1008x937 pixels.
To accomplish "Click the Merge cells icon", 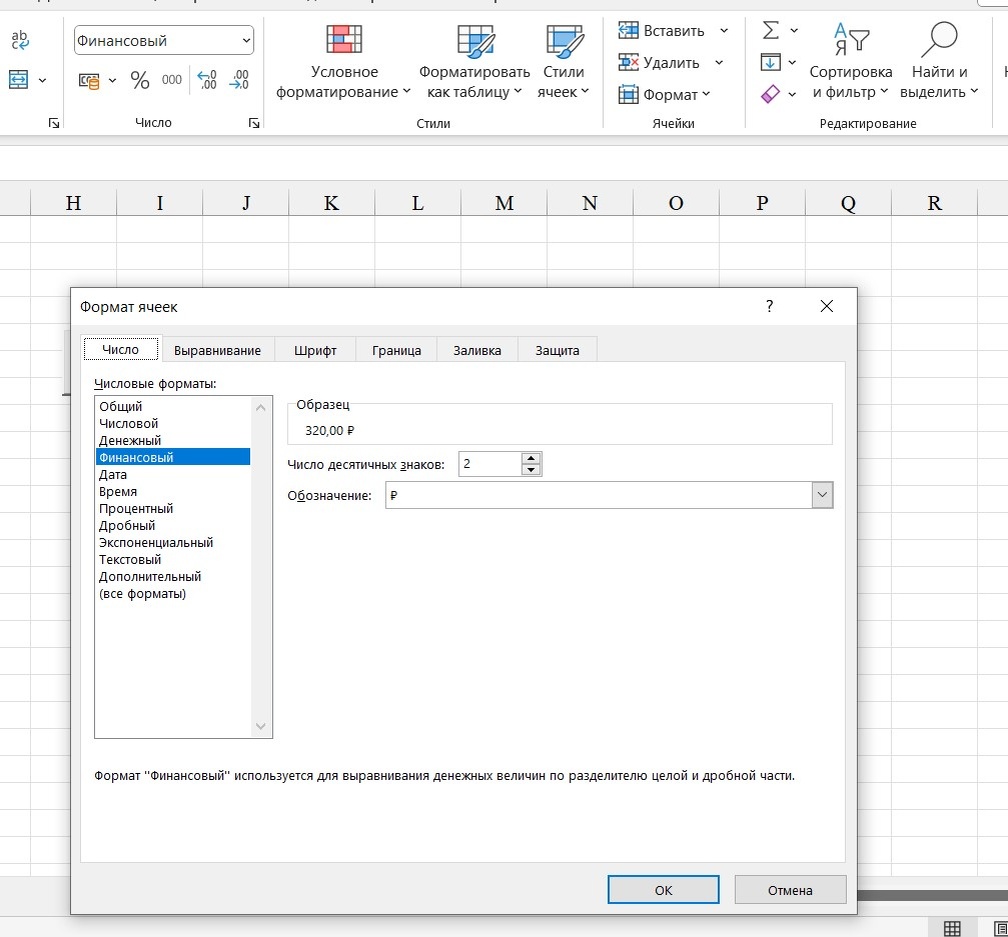I will click(x=18, y=80).
